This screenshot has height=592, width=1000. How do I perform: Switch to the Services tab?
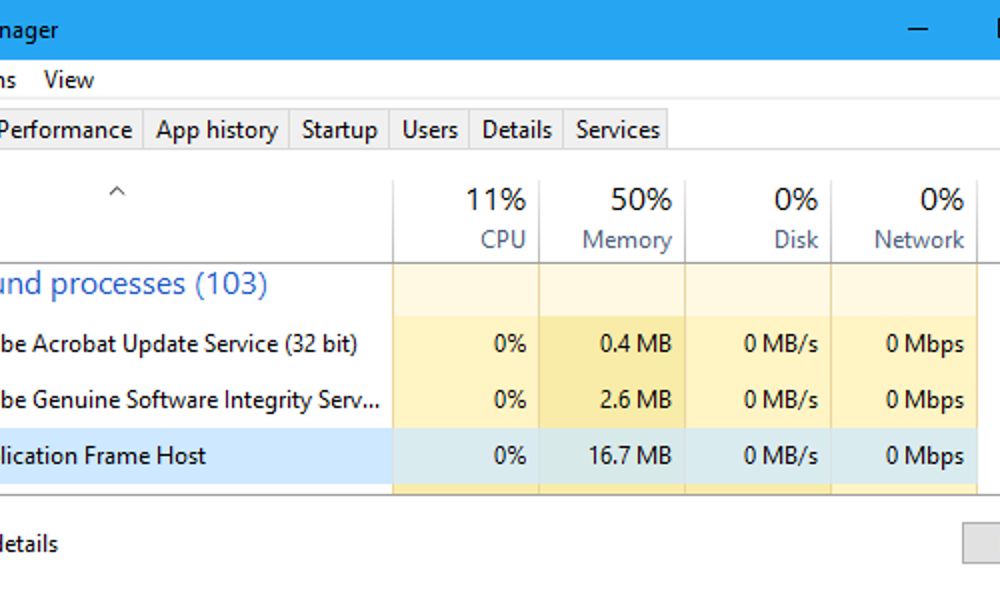(616, 129)
